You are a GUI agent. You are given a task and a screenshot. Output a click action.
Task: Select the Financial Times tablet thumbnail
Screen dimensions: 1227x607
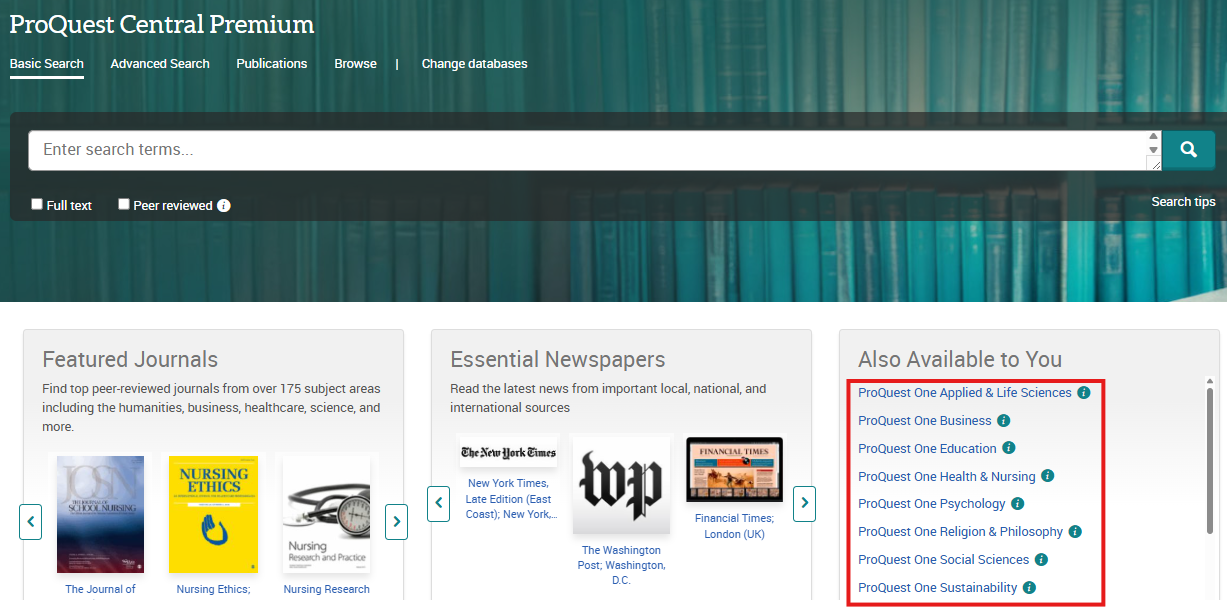click(x=735, y=469)
